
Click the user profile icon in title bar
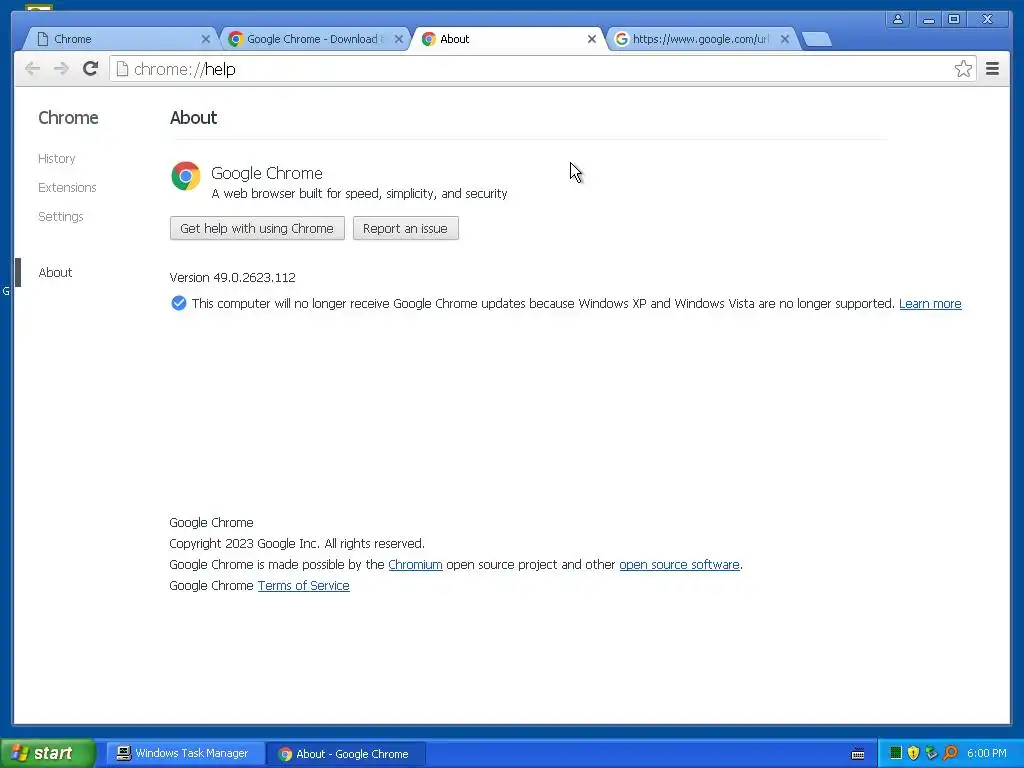(x=898, y=20)
